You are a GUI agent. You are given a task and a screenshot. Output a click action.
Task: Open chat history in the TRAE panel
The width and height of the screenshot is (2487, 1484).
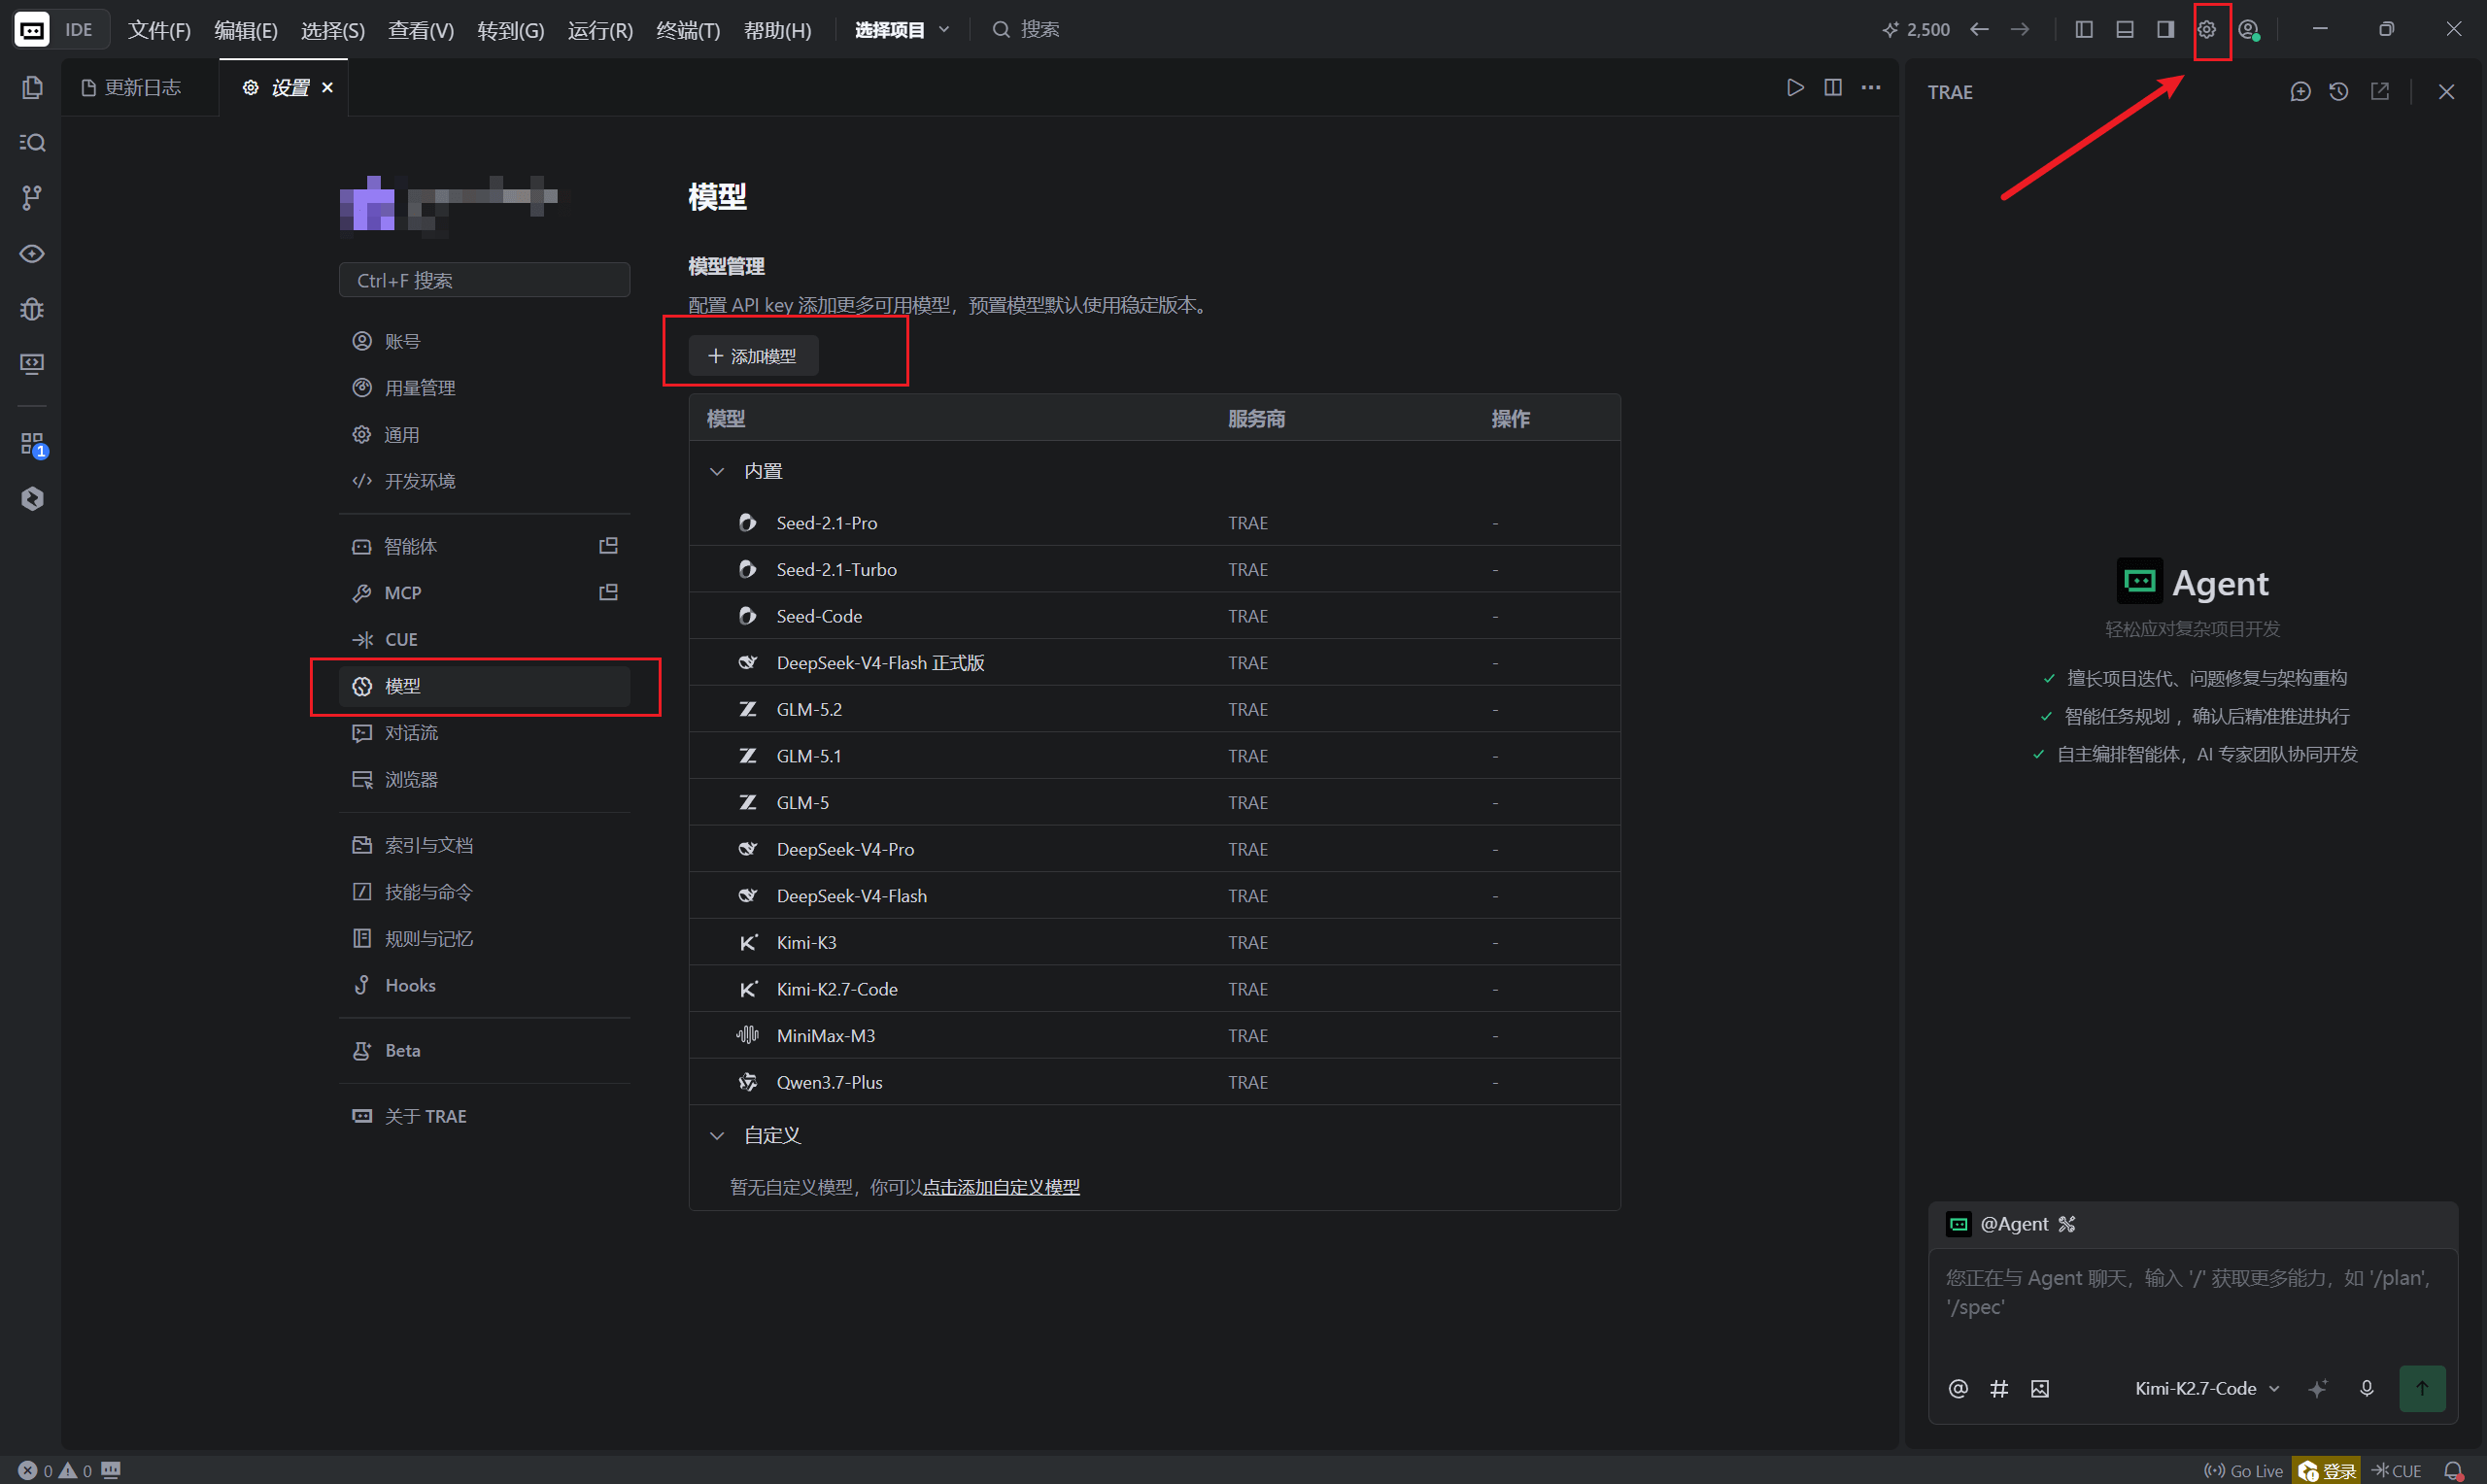[x=2339, y=92]
